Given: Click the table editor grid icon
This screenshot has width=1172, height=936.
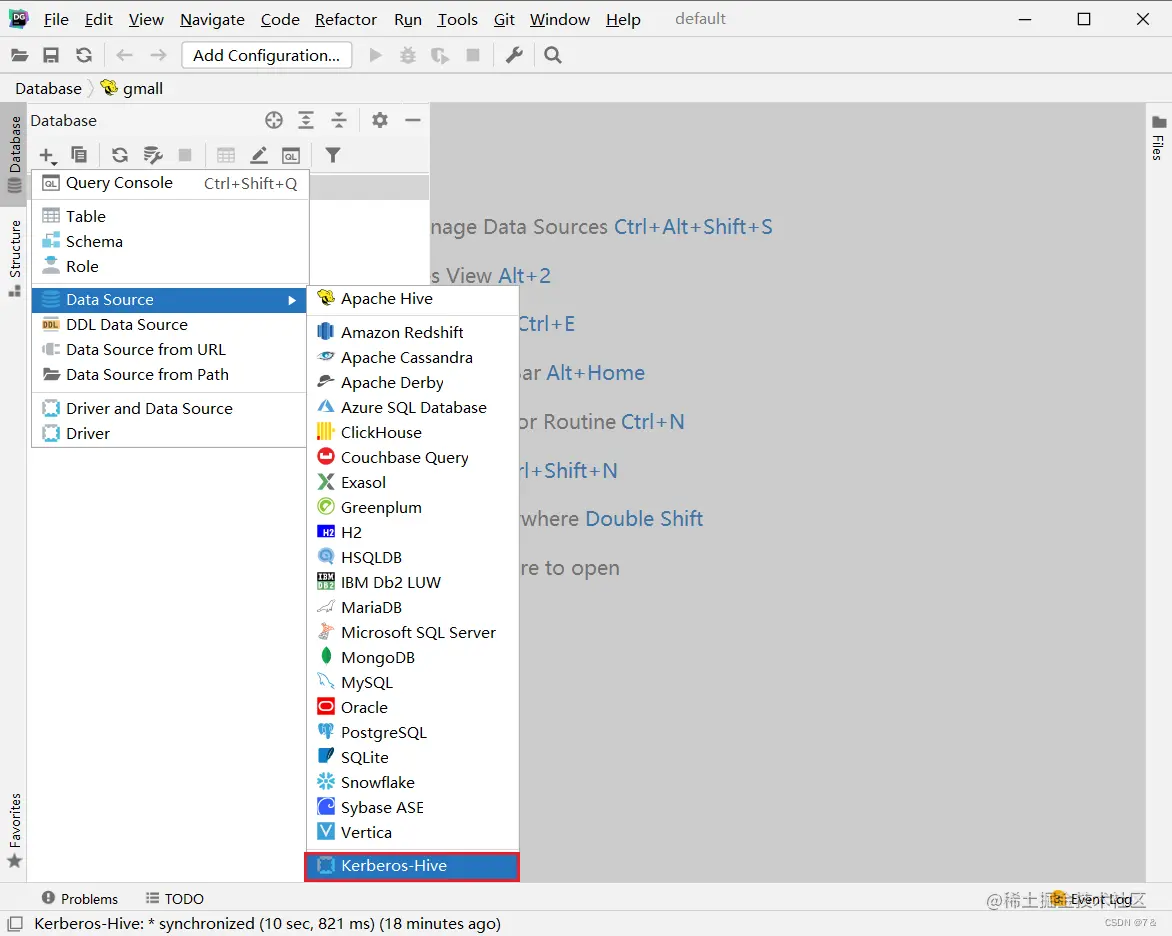Looking at the screenshot, I should pos(226,155).
